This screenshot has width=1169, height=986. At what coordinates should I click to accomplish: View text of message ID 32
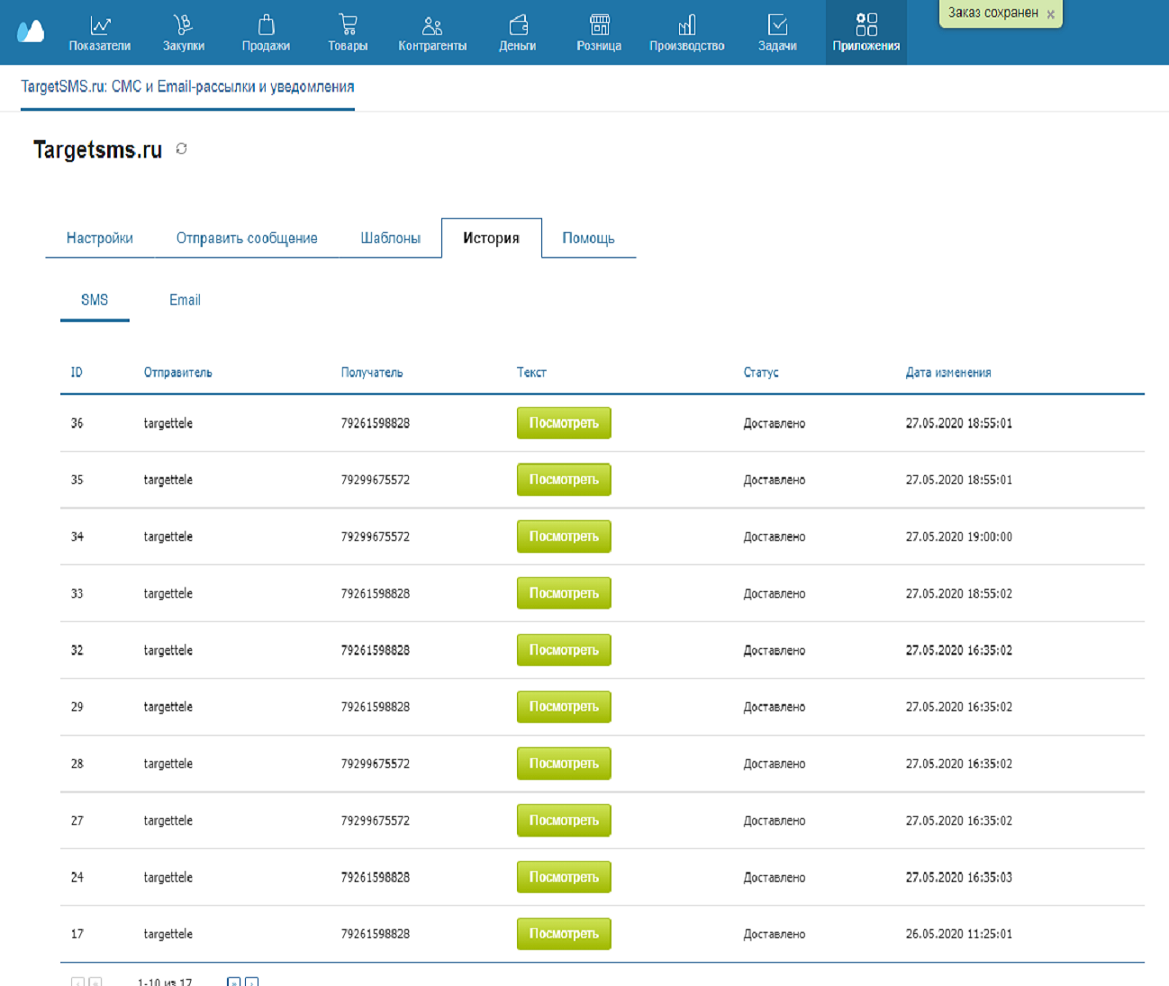tap(564, 650)
